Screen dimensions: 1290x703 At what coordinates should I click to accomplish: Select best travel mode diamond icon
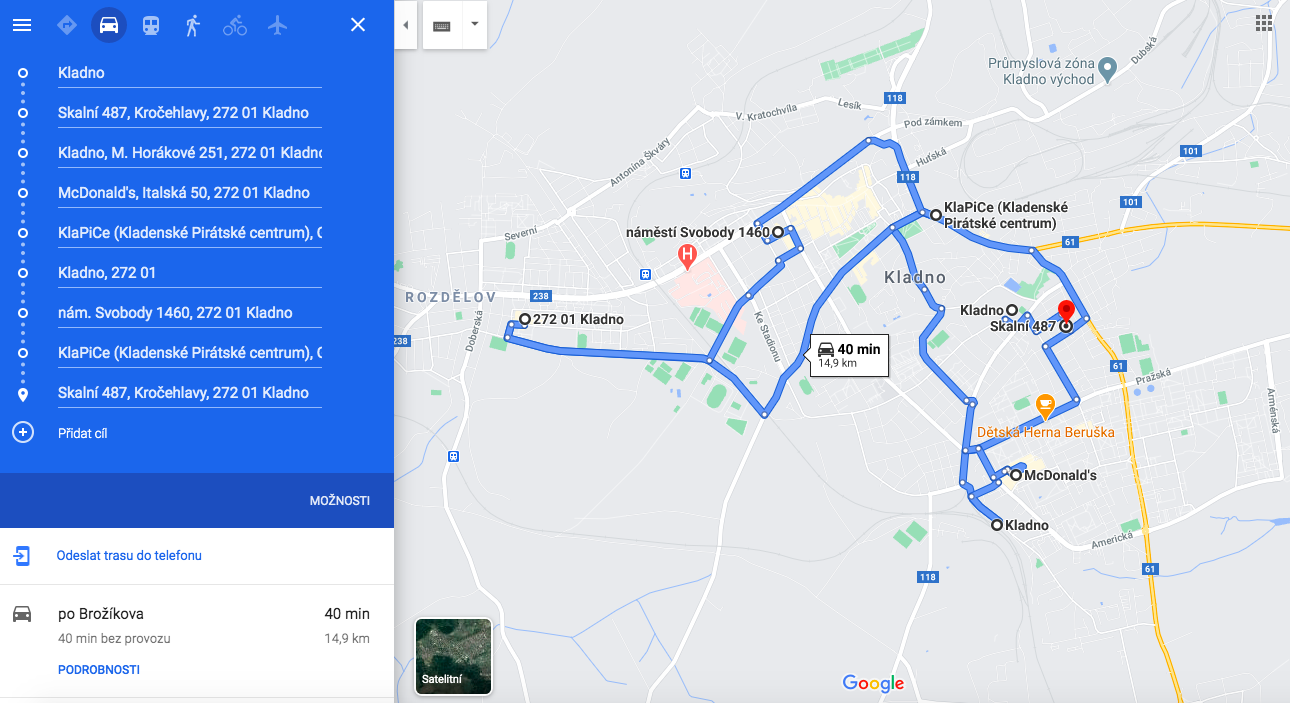tap(67, 25)
